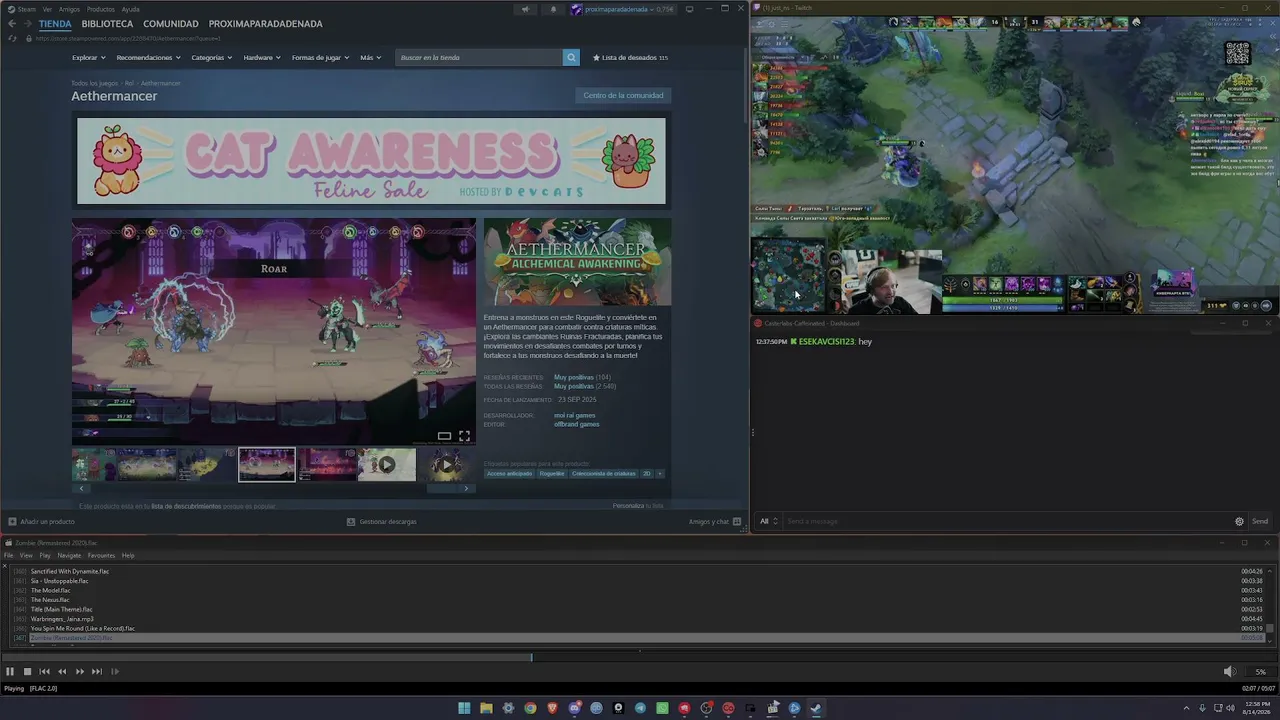
Task: Open the mol rai games developer link
Action: point(575,415)
